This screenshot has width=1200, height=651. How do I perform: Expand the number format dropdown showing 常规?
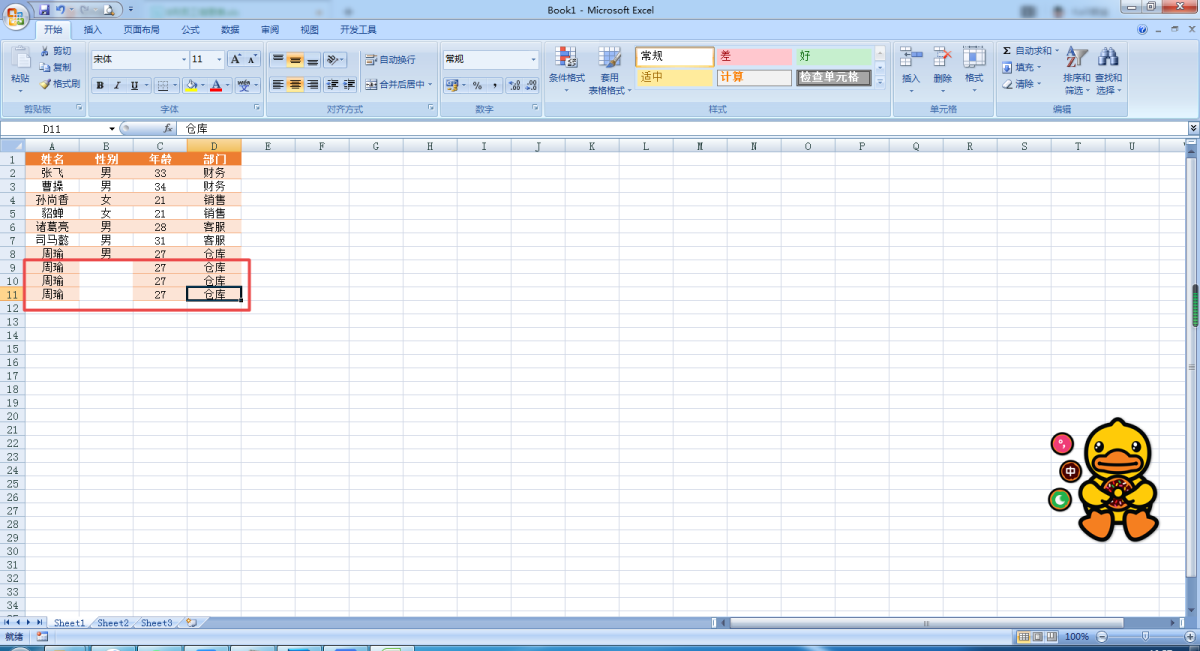[533, 60]
